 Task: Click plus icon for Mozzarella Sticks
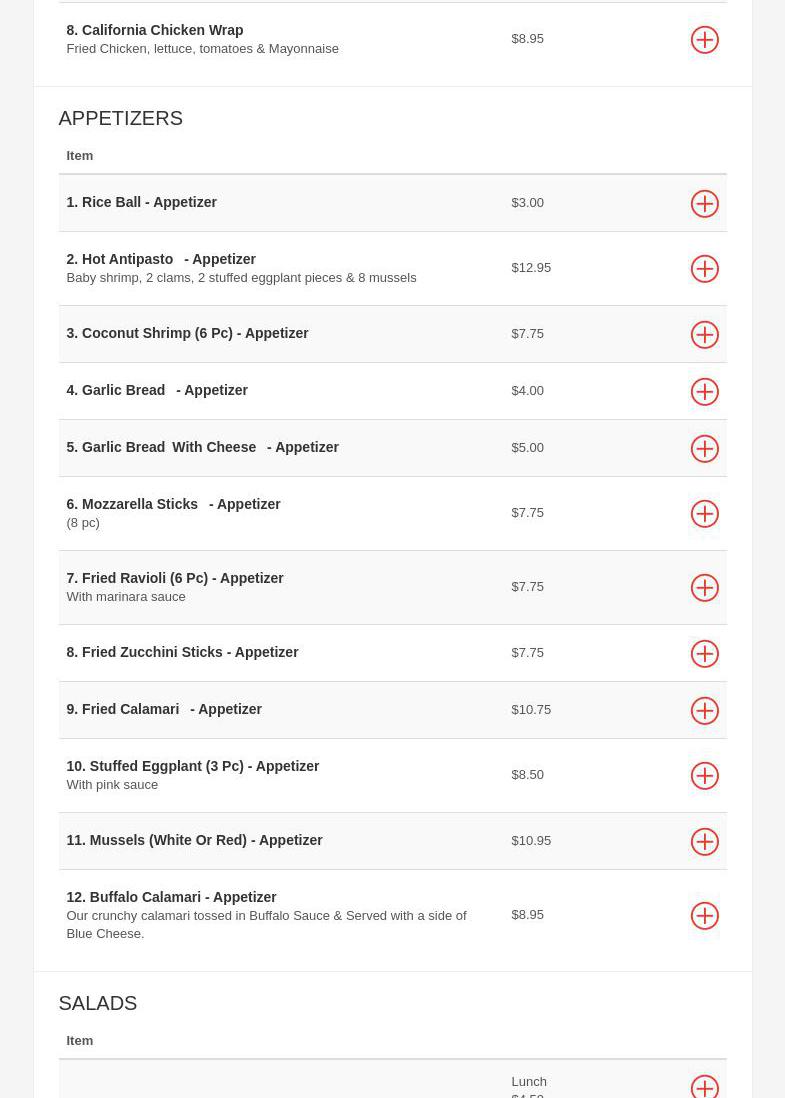(704, 514)
